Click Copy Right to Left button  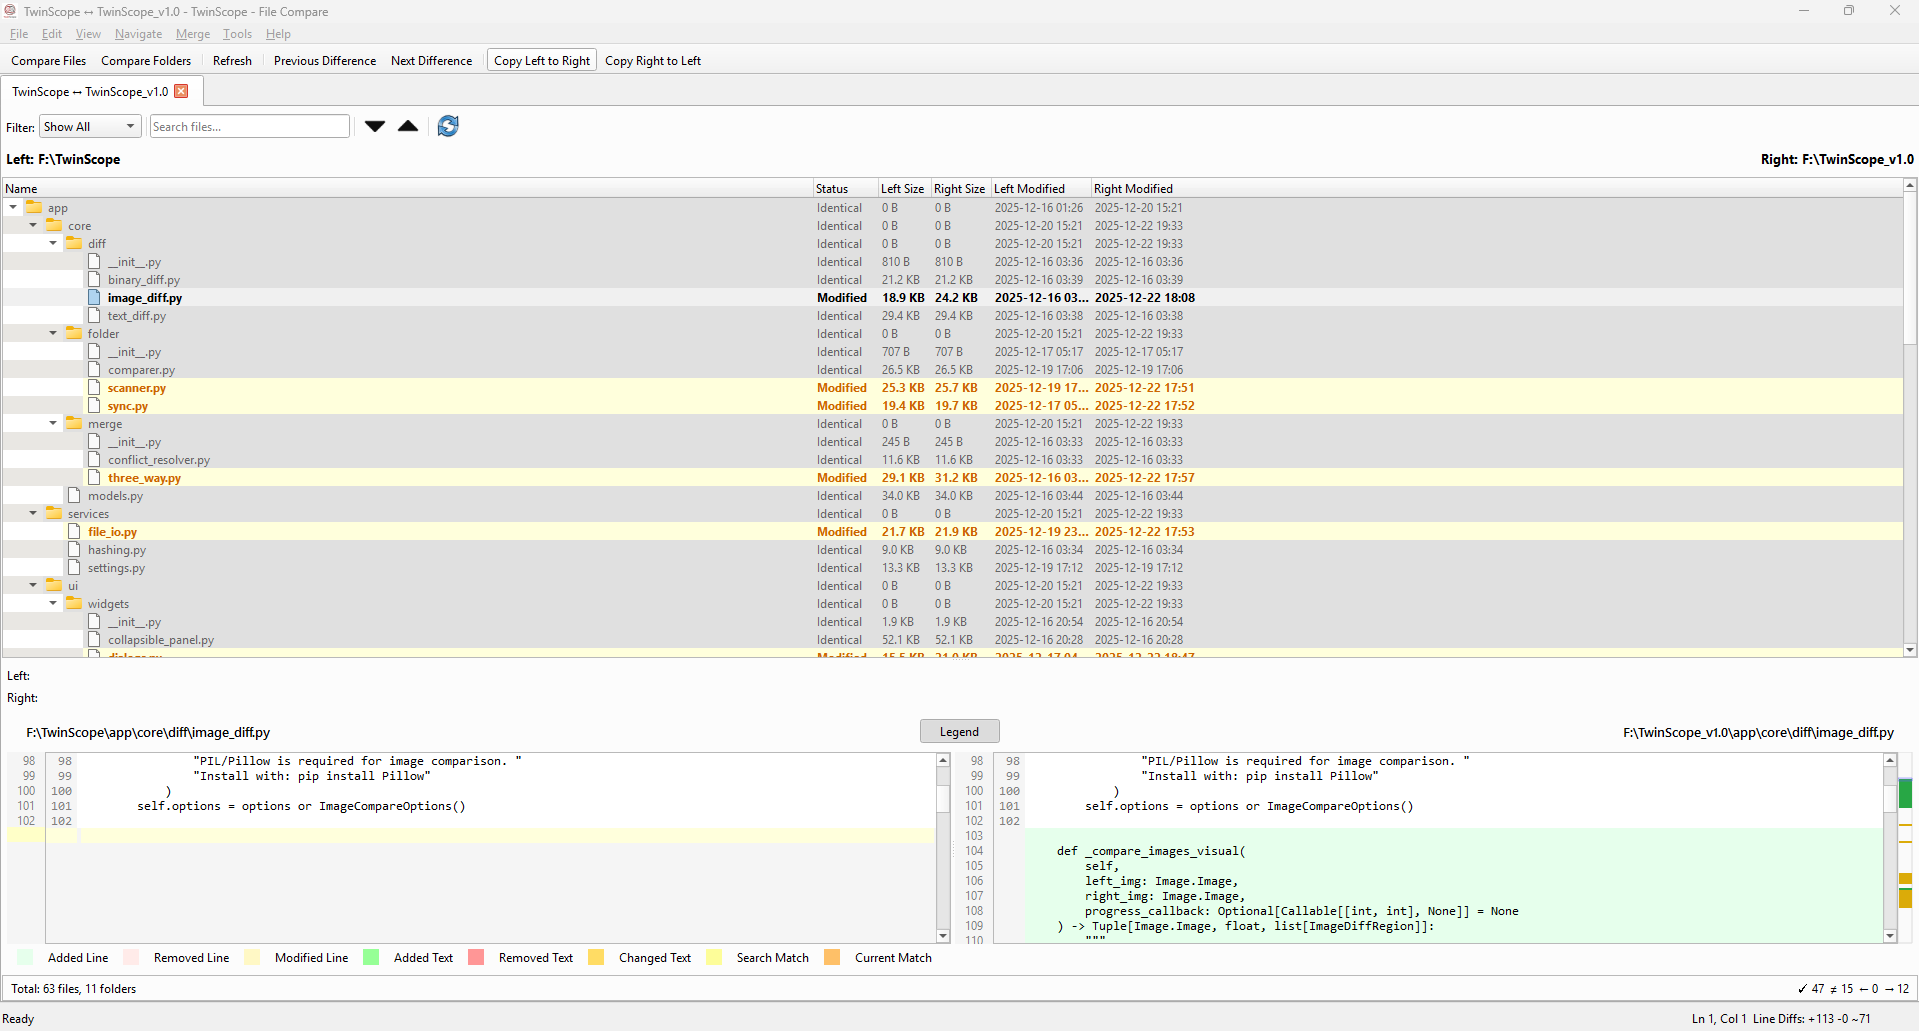tap(653, 61)
